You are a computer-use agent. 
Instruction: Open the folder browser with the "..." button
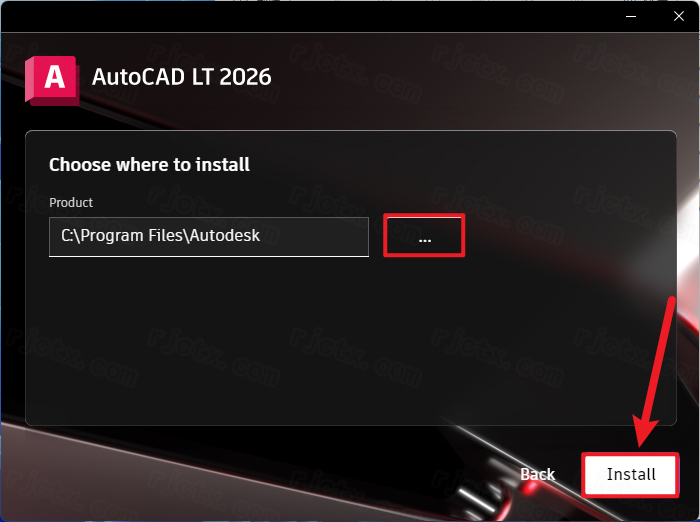[424, 235]
